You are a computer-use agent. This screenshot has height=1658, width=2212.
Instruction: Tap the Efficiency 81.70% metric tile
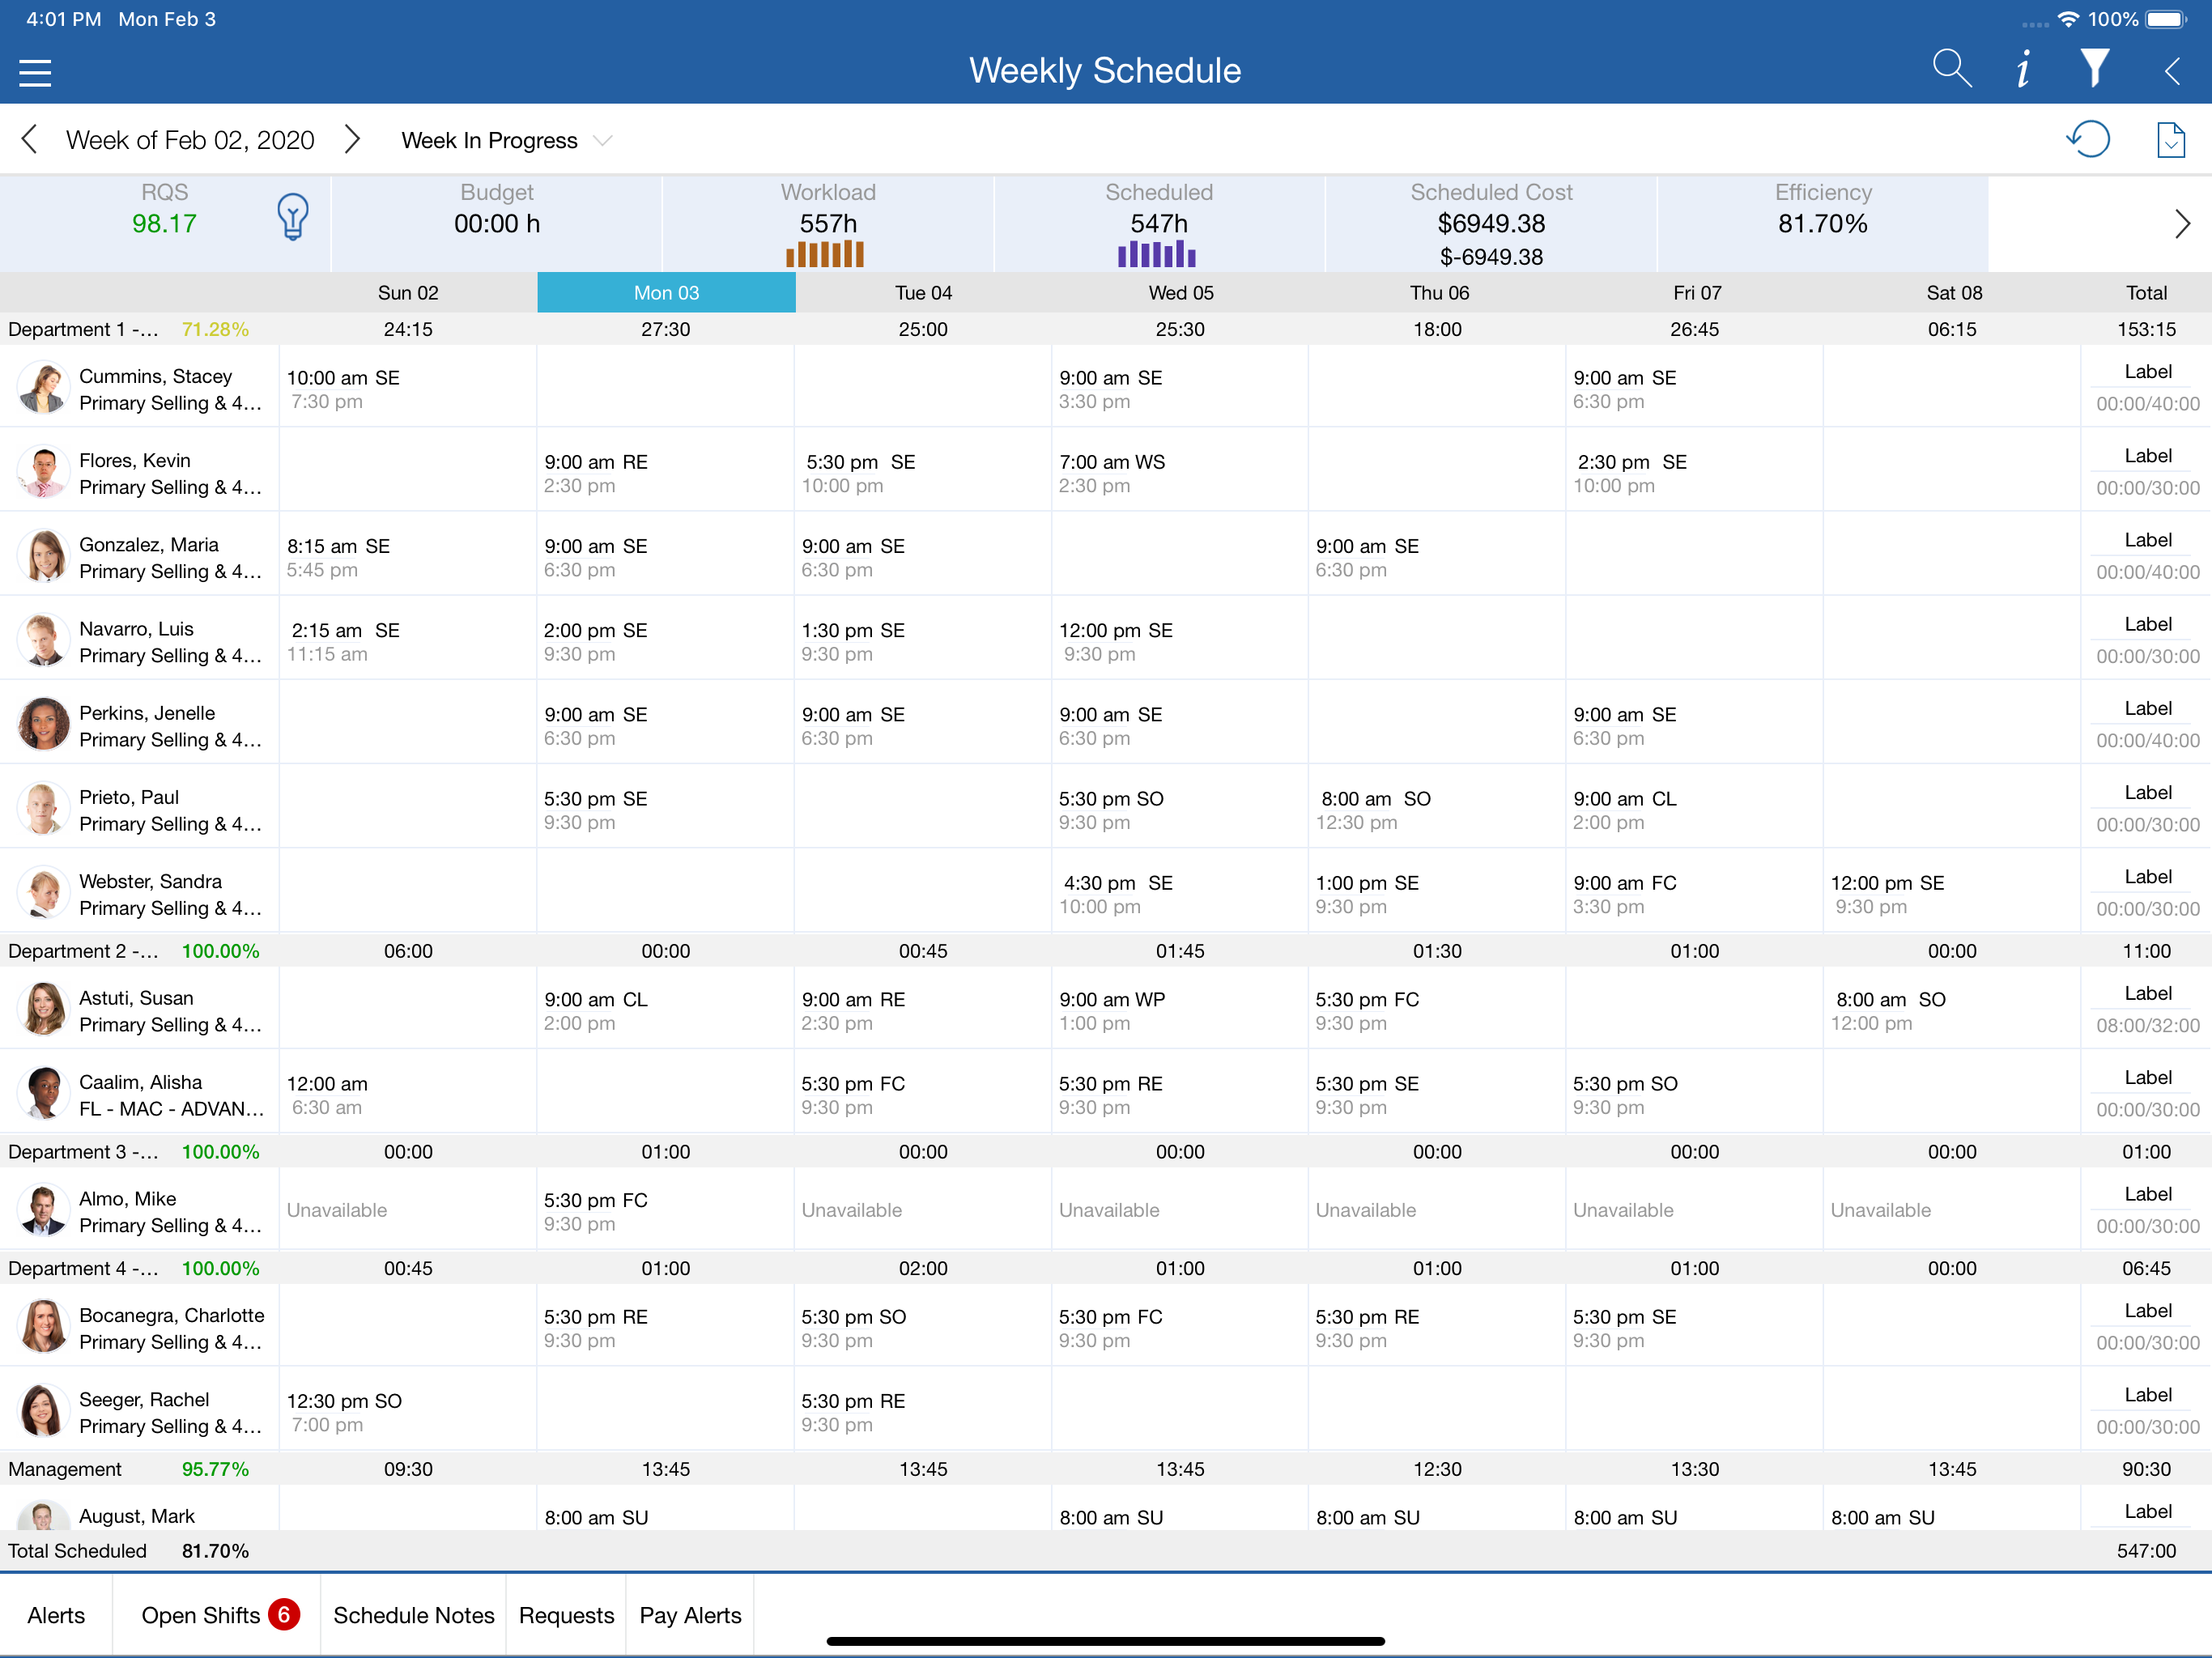pos(1823,223)
